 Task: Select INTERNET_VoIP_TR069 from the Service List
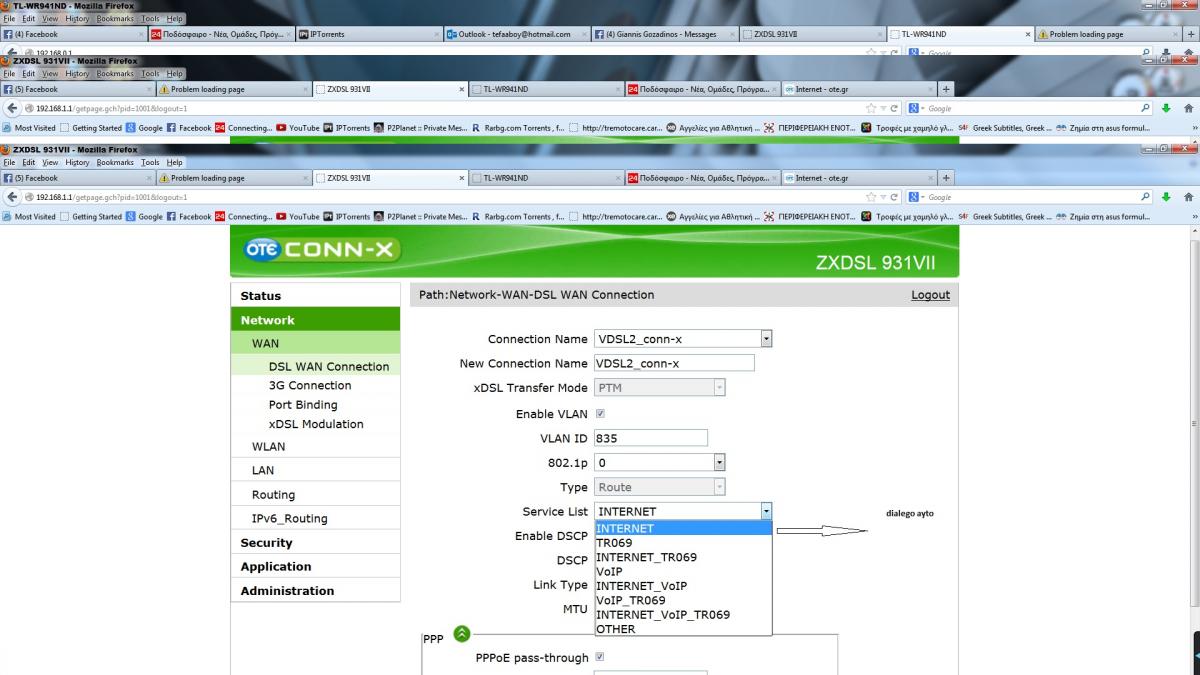click(683, 615)
